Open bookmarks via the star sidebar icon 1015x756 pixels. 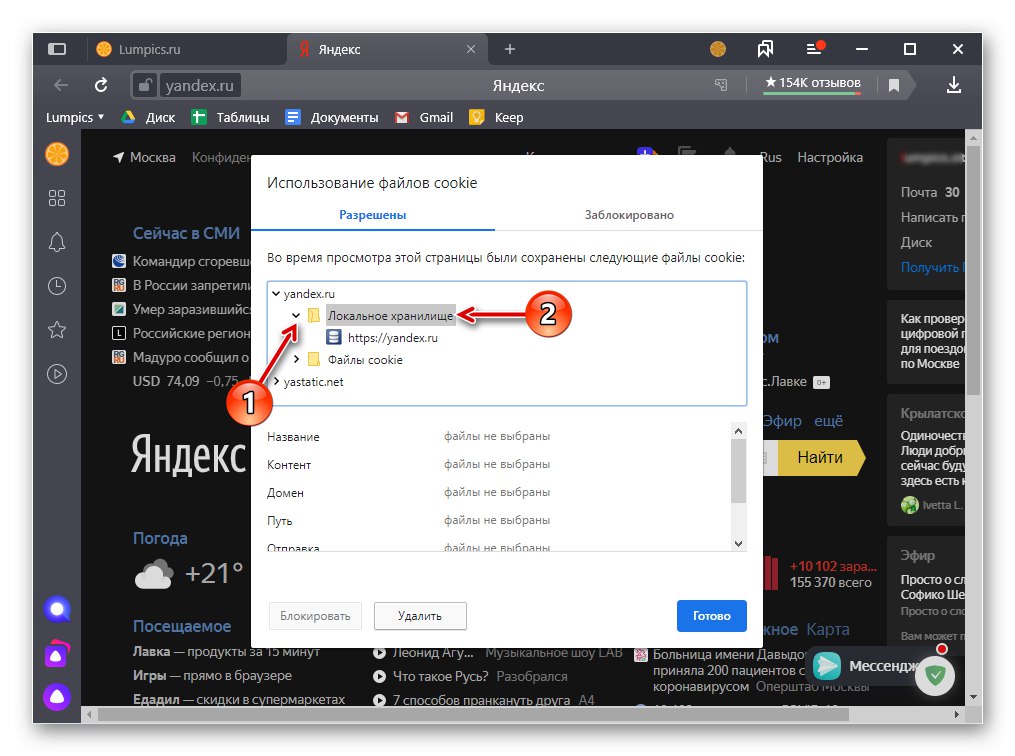point(57,330)
